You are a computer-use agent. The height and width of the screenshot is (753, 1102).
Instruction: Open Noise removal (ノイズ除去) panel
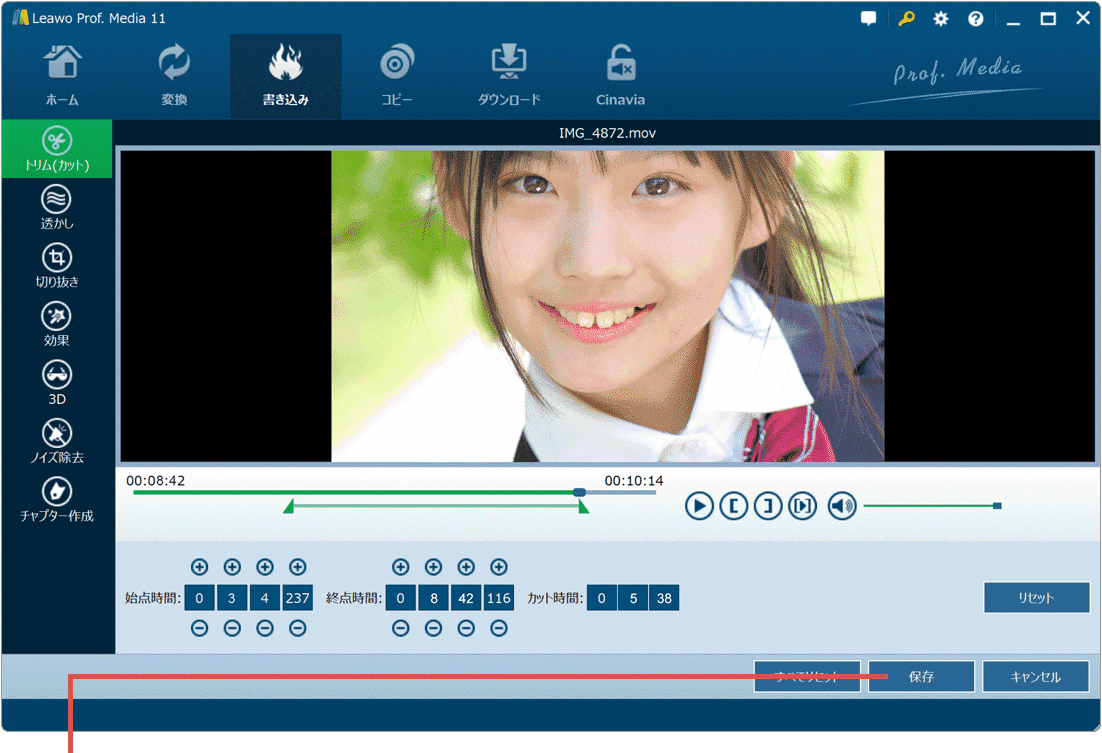click(x=56, y=441)
